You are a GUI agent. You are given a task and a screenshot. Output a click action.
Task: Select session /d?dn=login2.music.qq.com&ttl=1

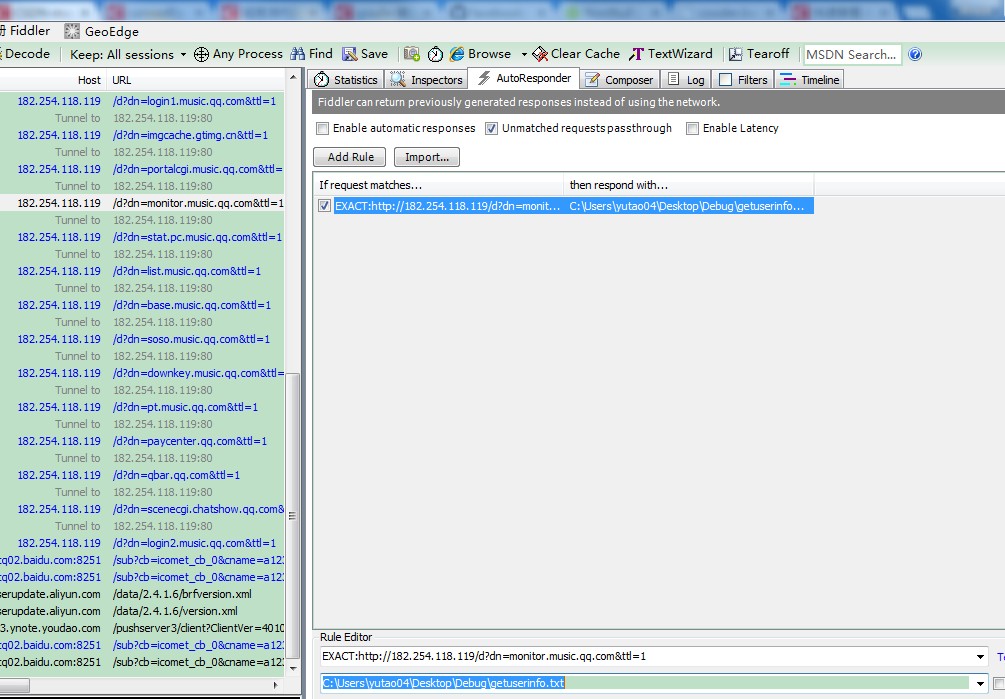point(142,543)
